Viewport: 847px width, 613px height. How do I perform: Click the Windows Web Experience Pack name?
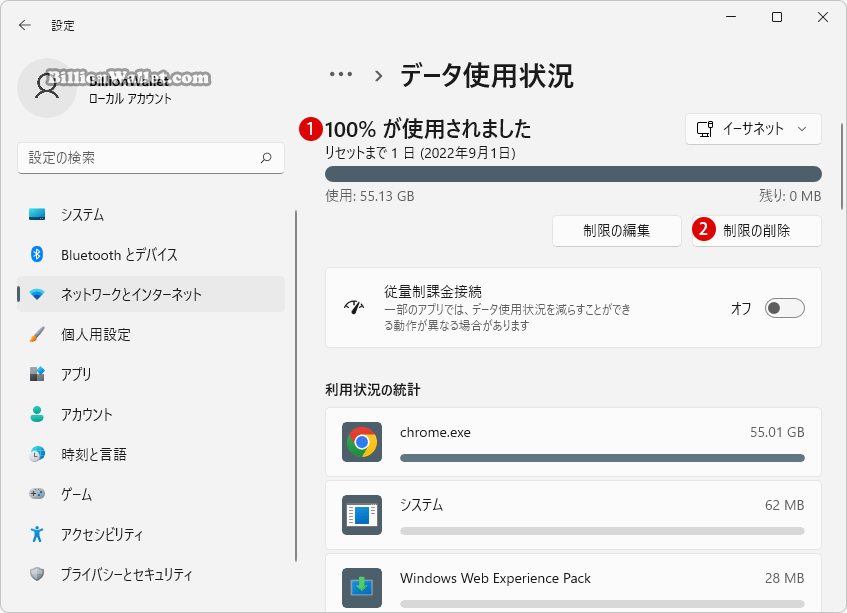pyautogui.click(x=495, y=578)
